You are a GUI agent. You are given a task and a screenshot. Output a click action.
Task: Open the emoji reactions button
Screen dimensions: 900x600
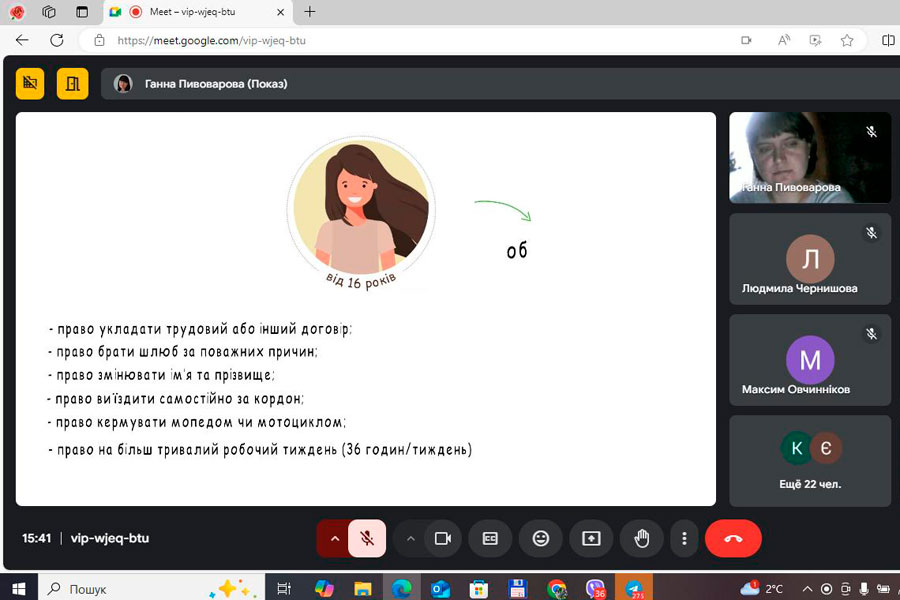click(x=541, y=539)
